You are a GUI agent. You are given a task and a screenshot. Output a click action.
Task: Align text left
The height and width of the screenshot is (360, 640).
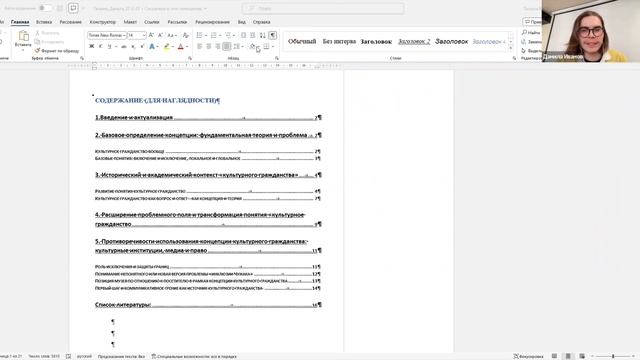coord(200,47)
